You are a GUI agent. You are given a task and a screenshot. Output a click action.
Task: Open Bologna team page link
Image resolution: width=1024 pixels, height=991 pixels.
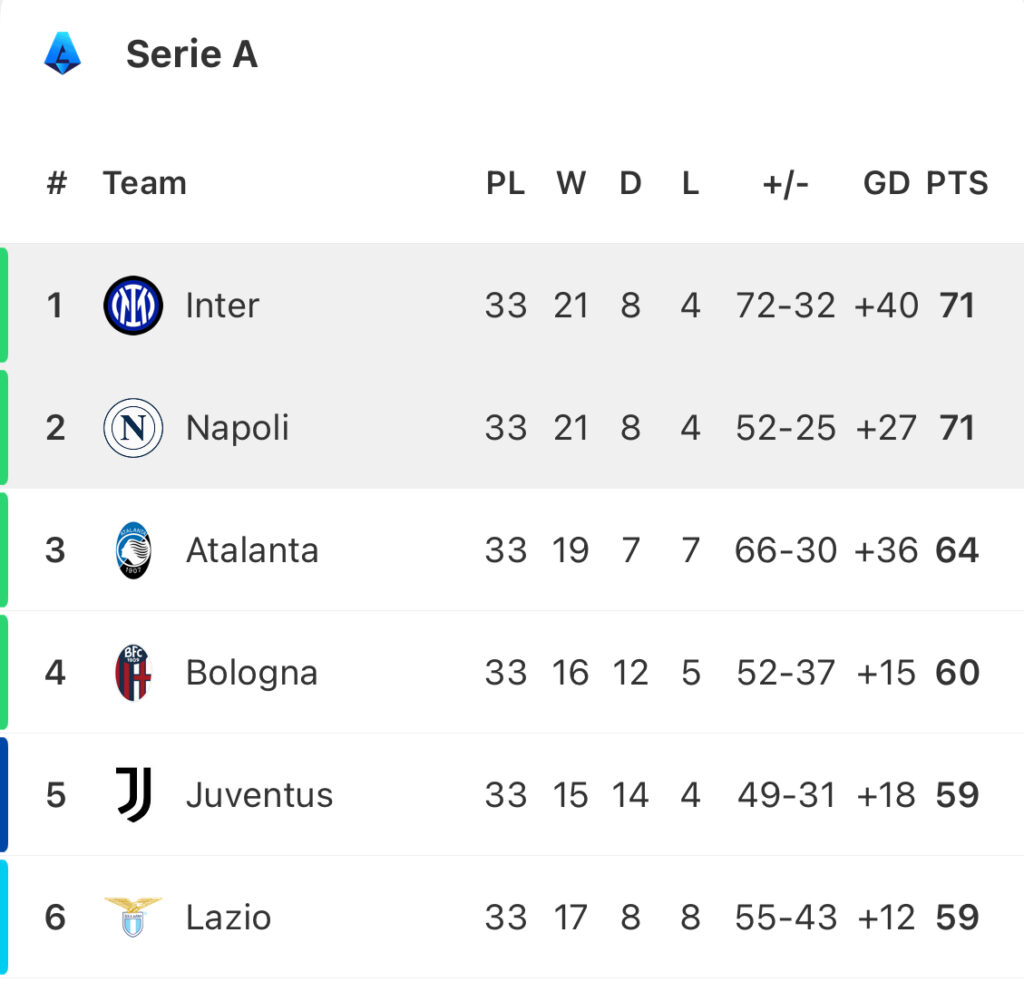[251, 674]
